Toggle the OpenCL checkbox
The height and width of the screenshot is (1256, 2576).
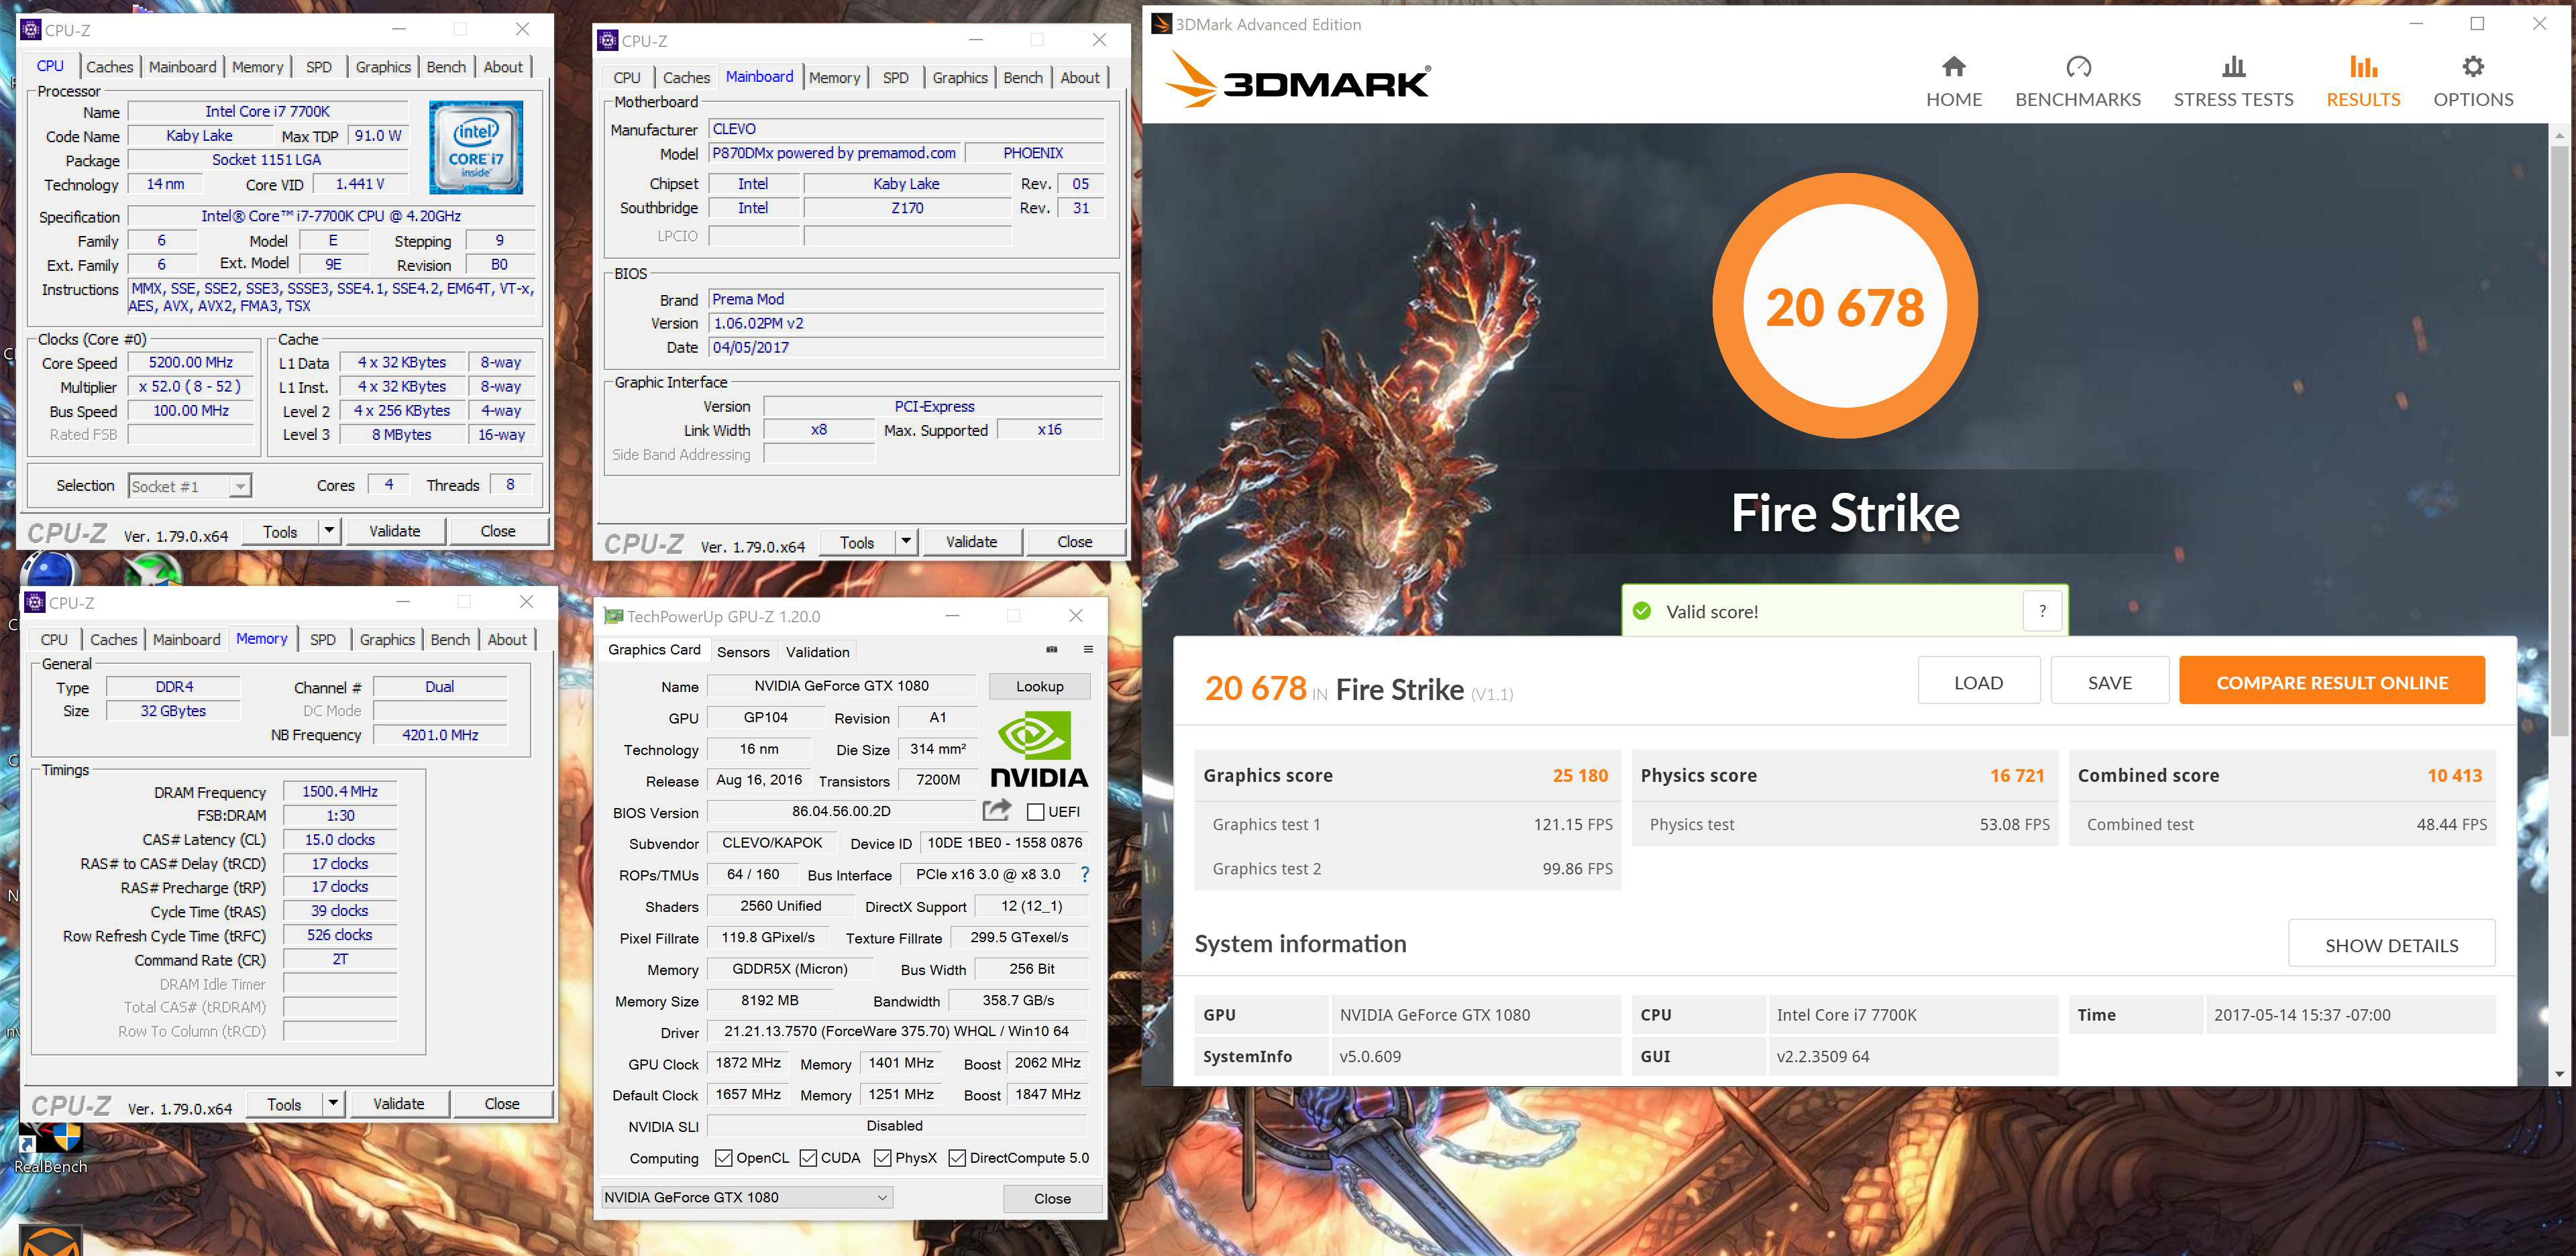(724, 1158)
